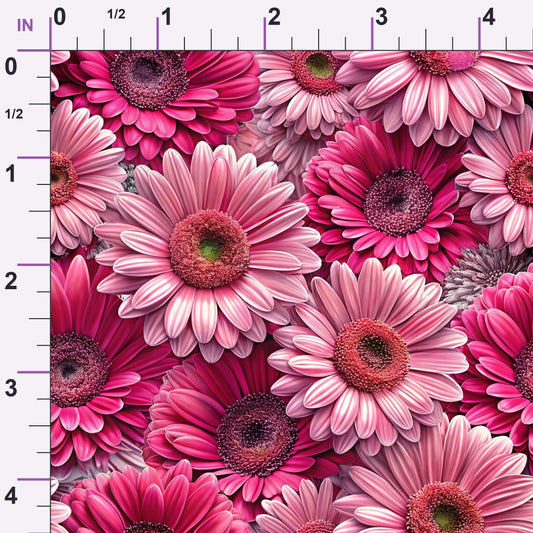Click the "2" on the vertical ruler

[11, 281]
